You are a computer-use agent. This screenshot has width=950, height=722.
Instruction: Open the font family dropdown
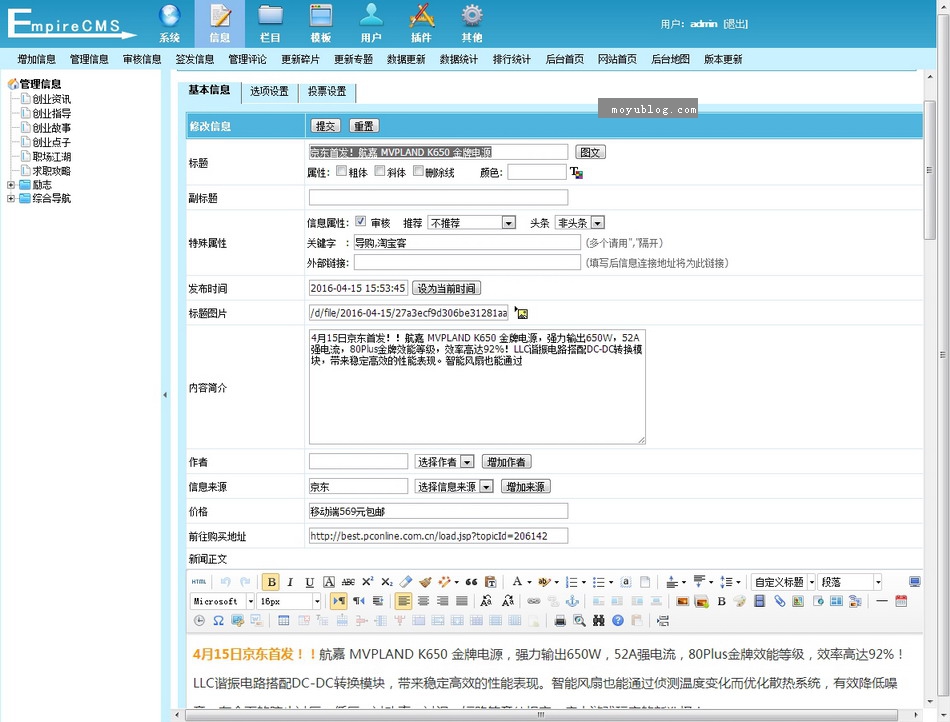point(222,601)
